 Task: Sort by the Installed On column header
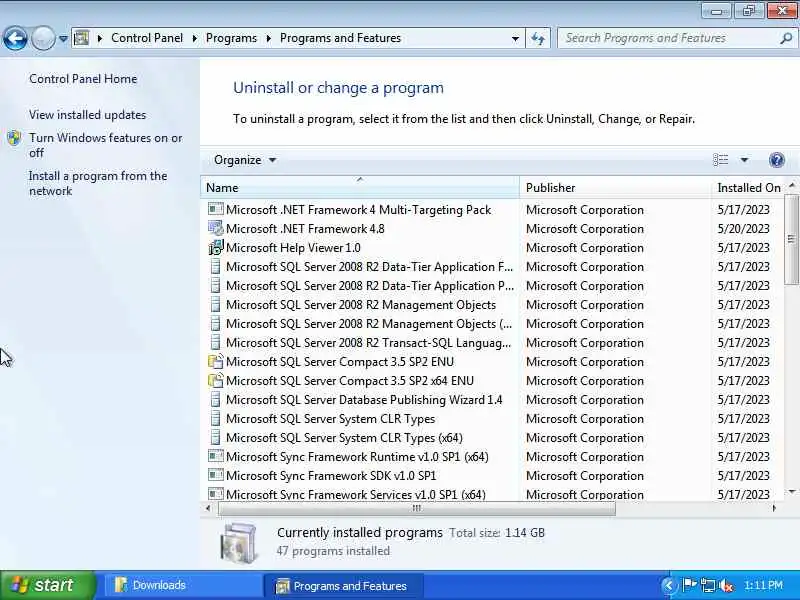pos(748,188)
